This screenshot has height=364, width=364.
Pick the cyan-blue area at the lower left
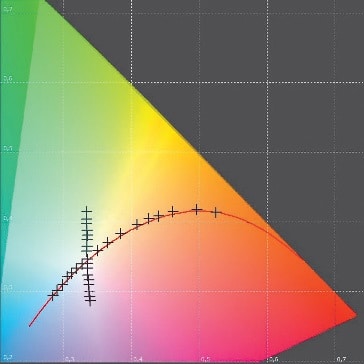tap(13, 327)
